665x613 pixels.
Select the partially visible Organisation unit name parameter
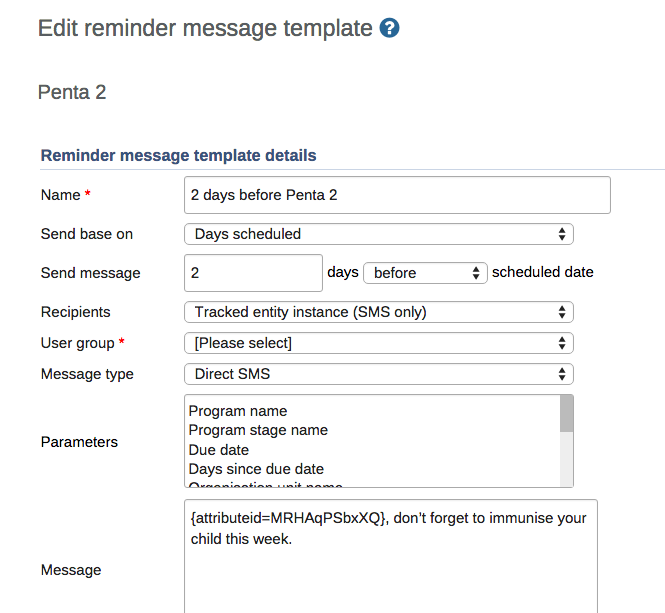click(266, 485)
